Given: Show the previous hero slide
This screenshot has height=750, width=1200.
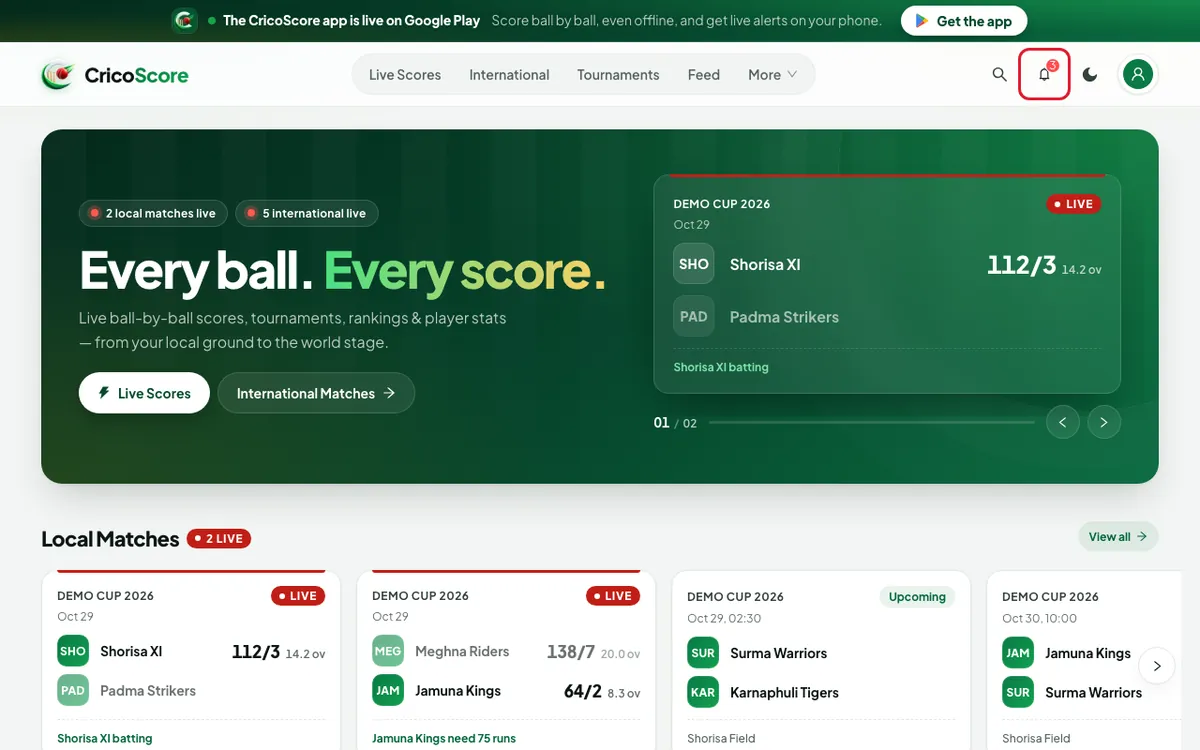Looking at the screenshot, I should coord(1063,423).
